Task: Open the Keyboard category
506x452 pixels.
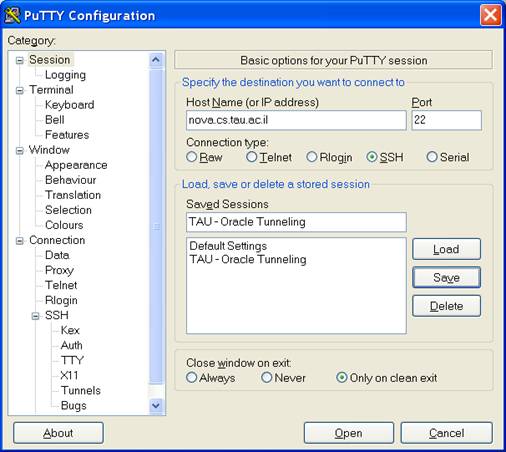Action: (69, 105)
